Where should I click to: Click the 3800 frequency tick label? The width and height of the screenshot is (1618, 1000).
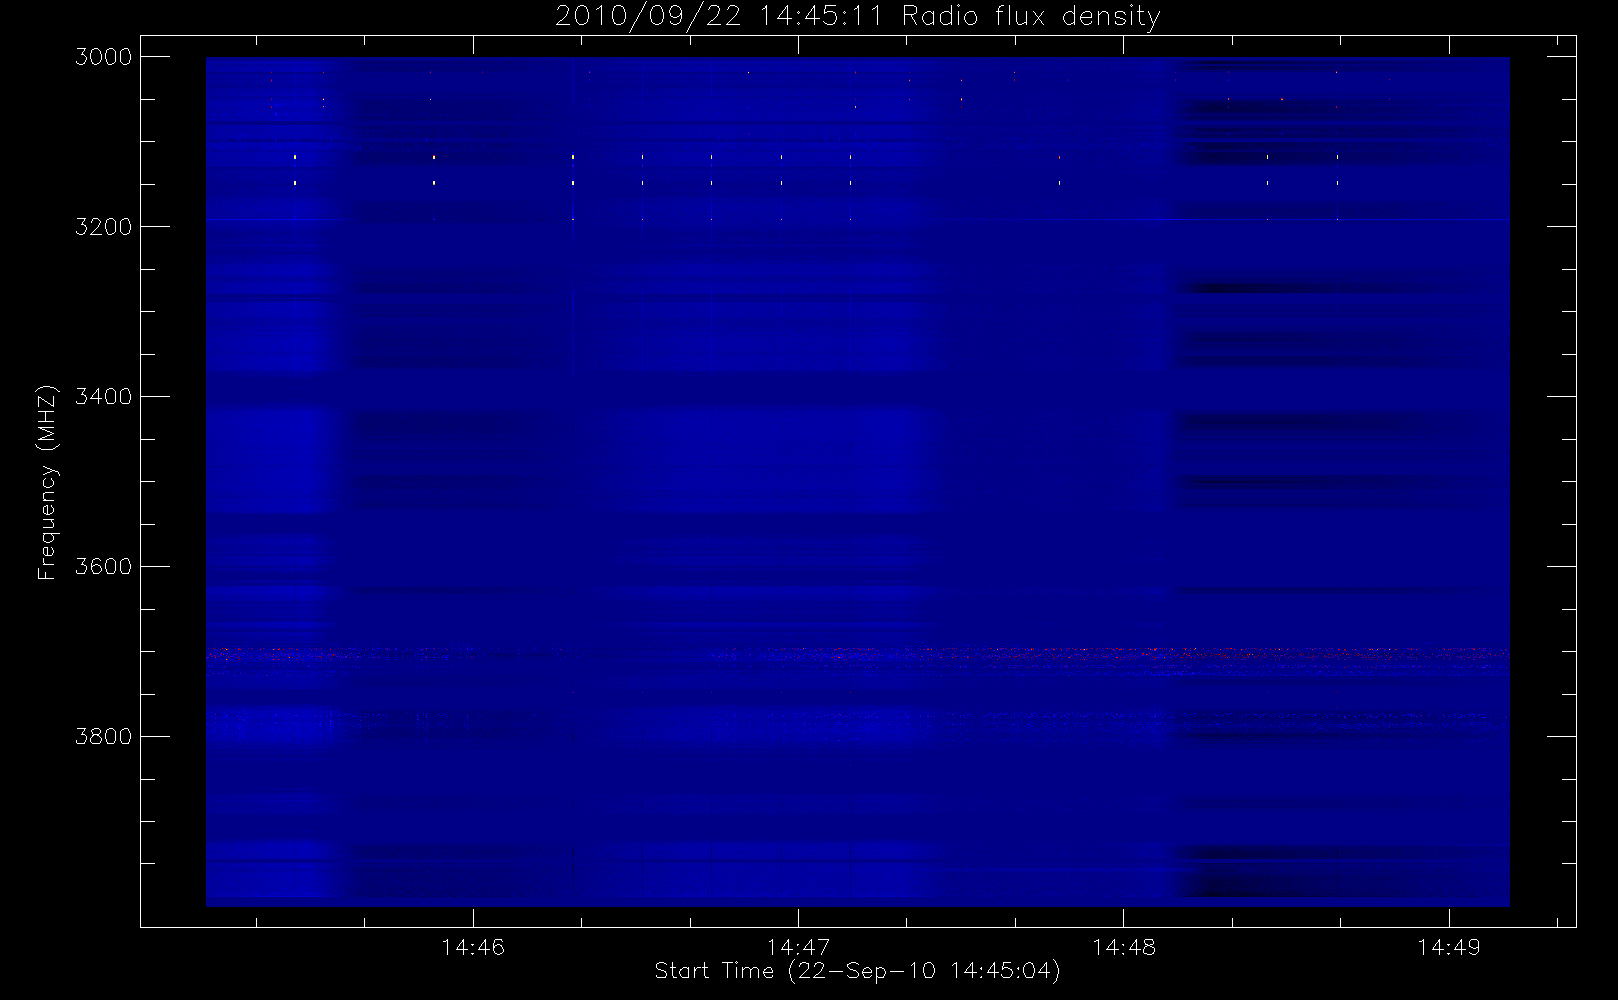point(104,737)
